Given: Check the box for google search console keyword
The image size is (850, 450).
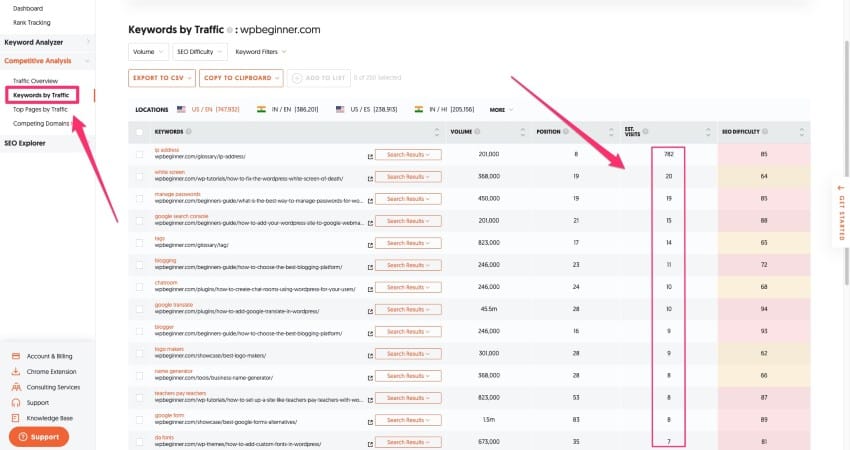Looking at the screenshot, I should [140, 221].
